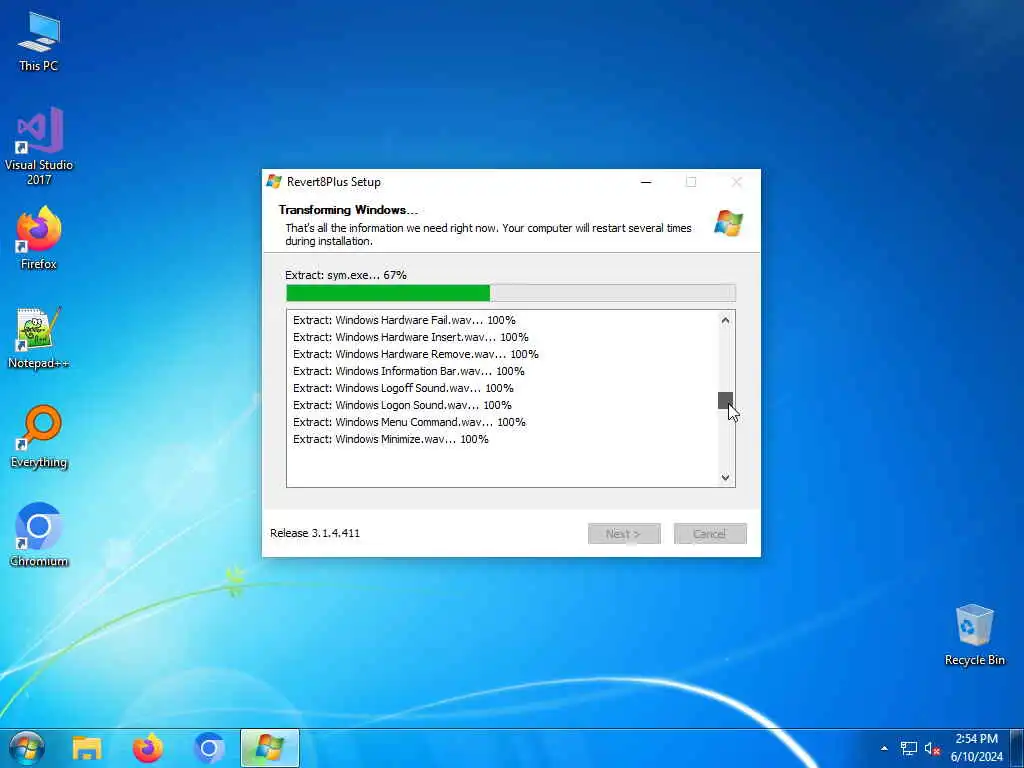Select the "Windows Logoff Sound.wav" log line
Screen dimensions: 1024x768
pos(403,388)
